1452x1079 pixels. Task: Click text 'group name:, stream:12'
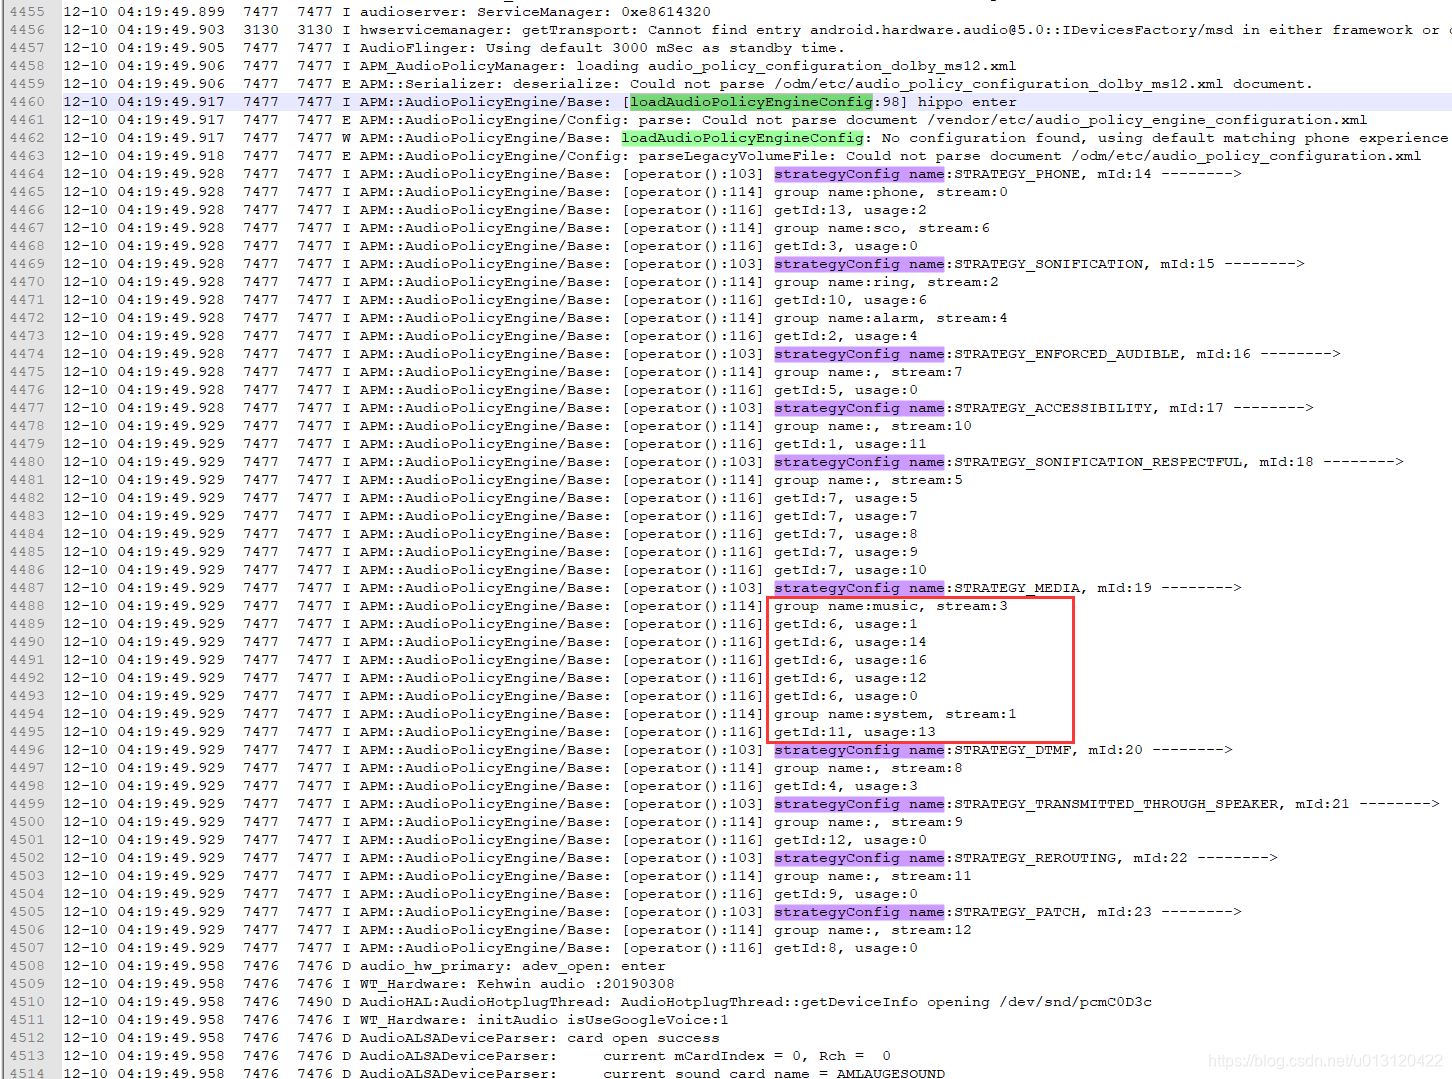pyautogui.click(x=873, y=930)
